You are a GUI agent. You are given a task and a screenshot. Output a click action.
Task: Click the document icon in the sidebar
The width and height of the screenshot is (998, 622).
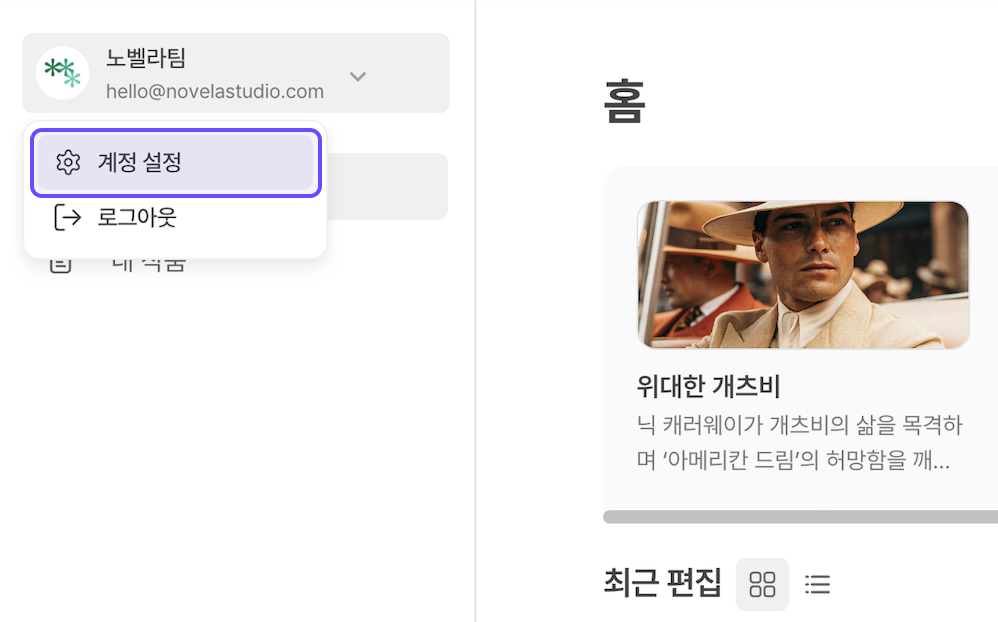point(60,264)
